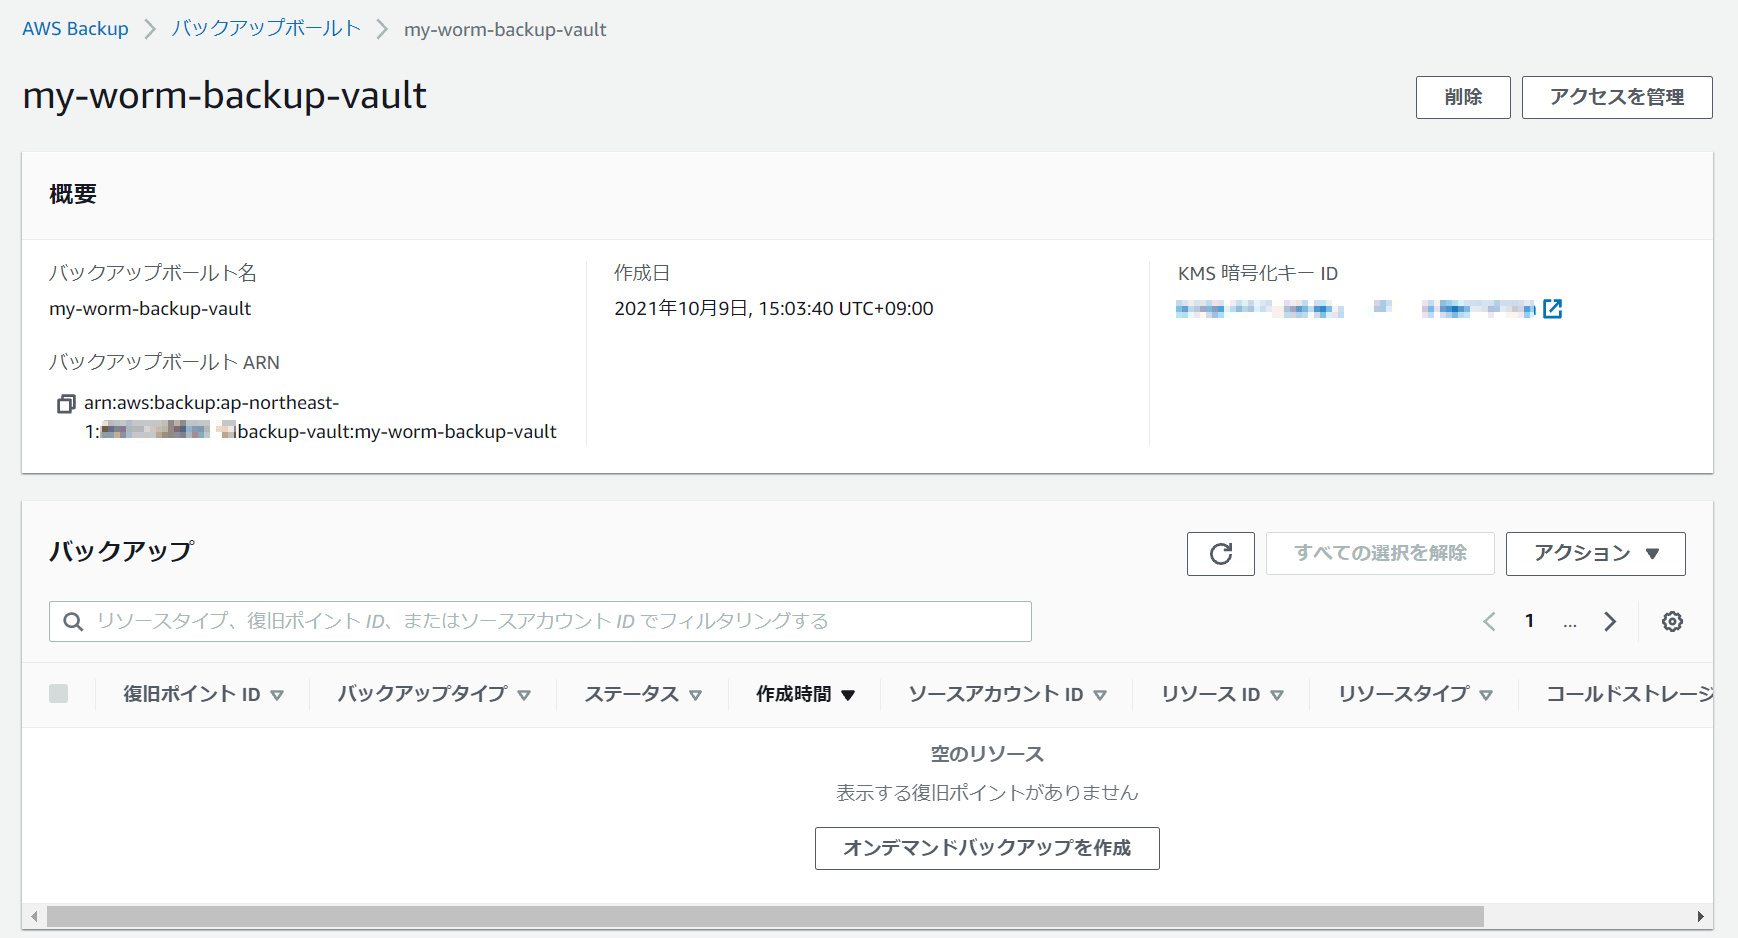Click the backups filter search field
1738x938 pixels.
540,621
